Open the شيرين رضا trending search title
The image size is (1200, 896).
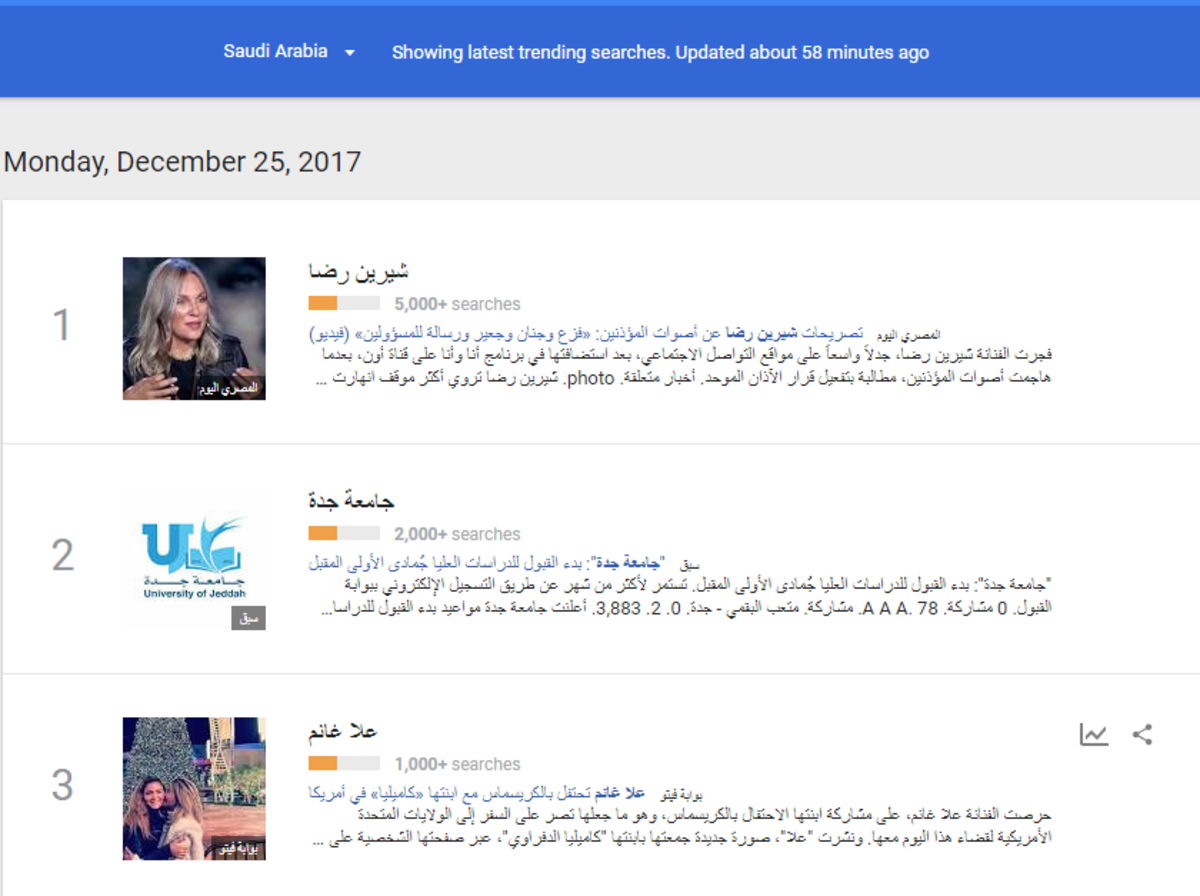point(359,272)
